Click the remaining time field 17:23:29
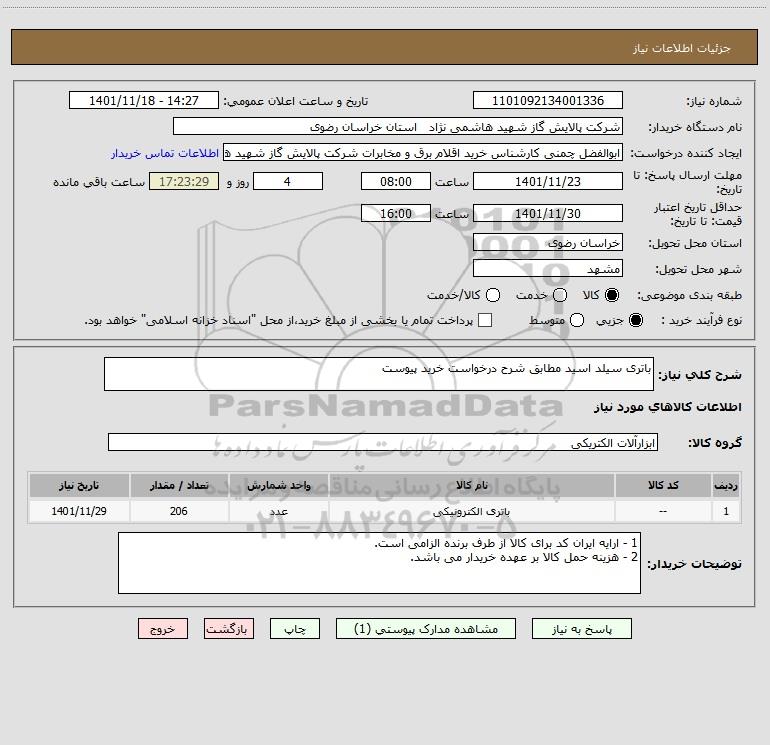The width and height of the screenshot is (770, 745). coord(184,181)
